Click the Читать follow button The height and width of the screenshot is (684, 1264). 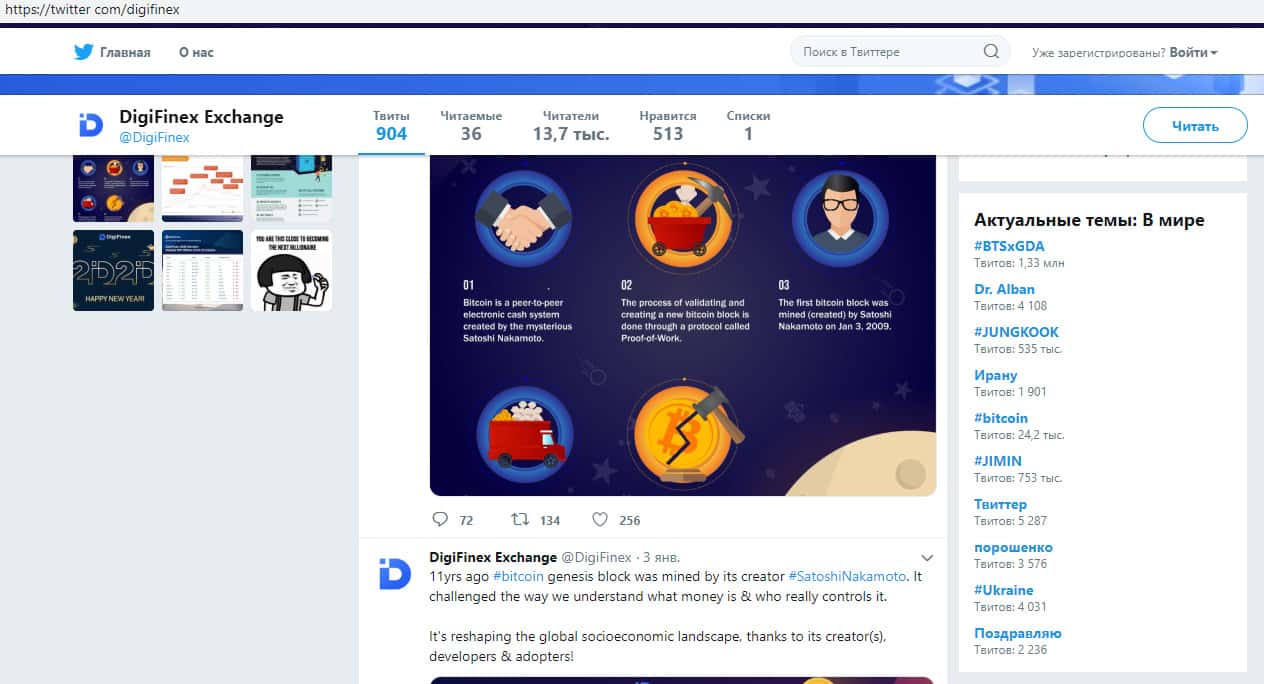click(1195, 126)
